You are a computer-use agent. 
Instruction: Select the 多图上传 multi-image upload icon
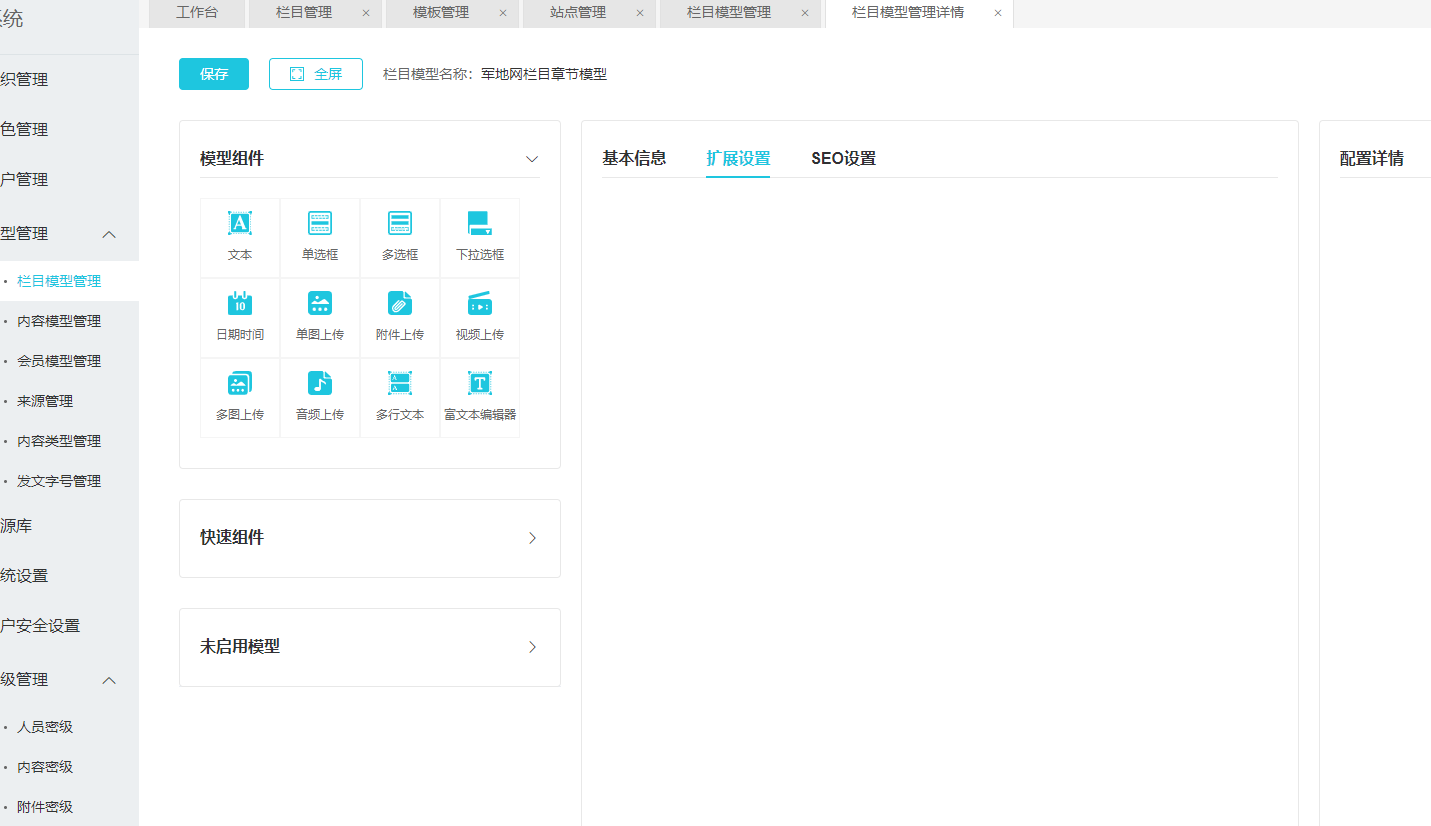point(240,384)
